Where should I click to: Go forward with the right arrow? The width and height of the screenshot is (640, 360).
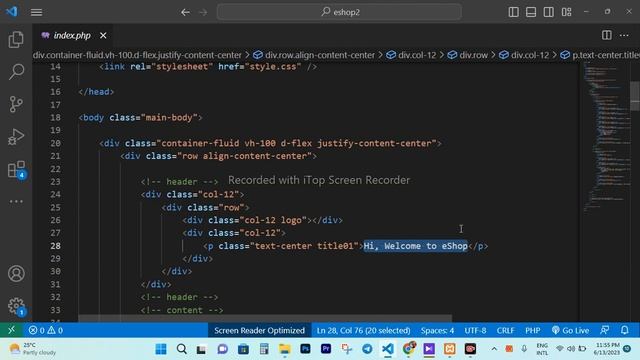click(x=203, y=12)
